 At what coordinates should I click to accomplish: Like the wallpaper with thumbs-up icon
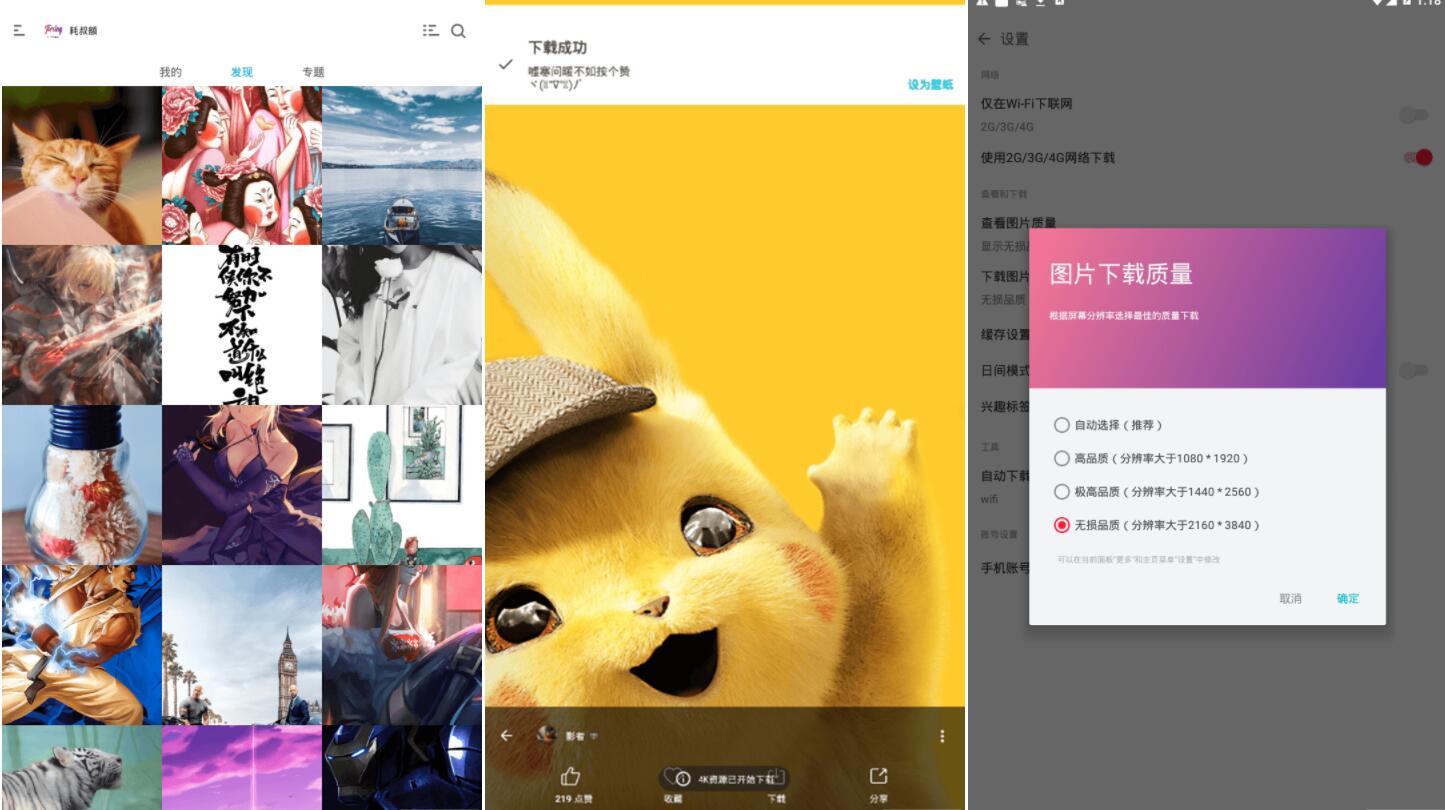[571, 776]
